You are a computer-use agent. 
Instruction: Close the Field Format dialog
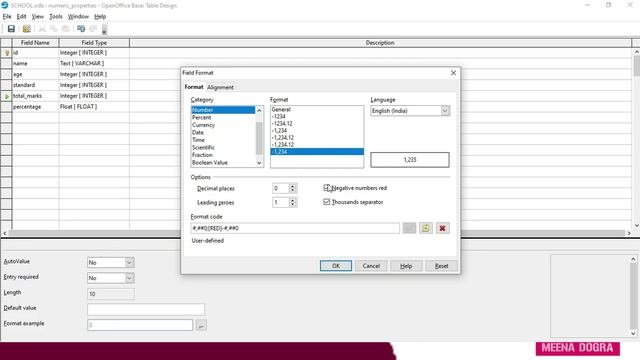pyautogui.click(x=453, y=73)
